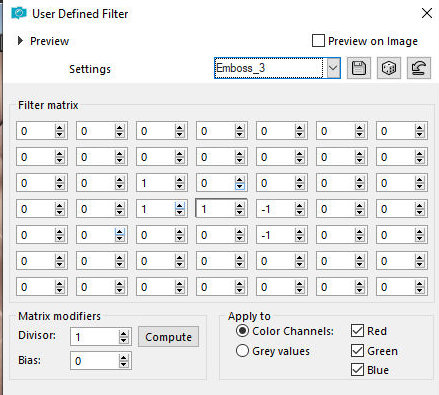Viewport: 439px width, 395px height.
Task: Click the Emboss_3 preset name field
Action: coord(269,68)
